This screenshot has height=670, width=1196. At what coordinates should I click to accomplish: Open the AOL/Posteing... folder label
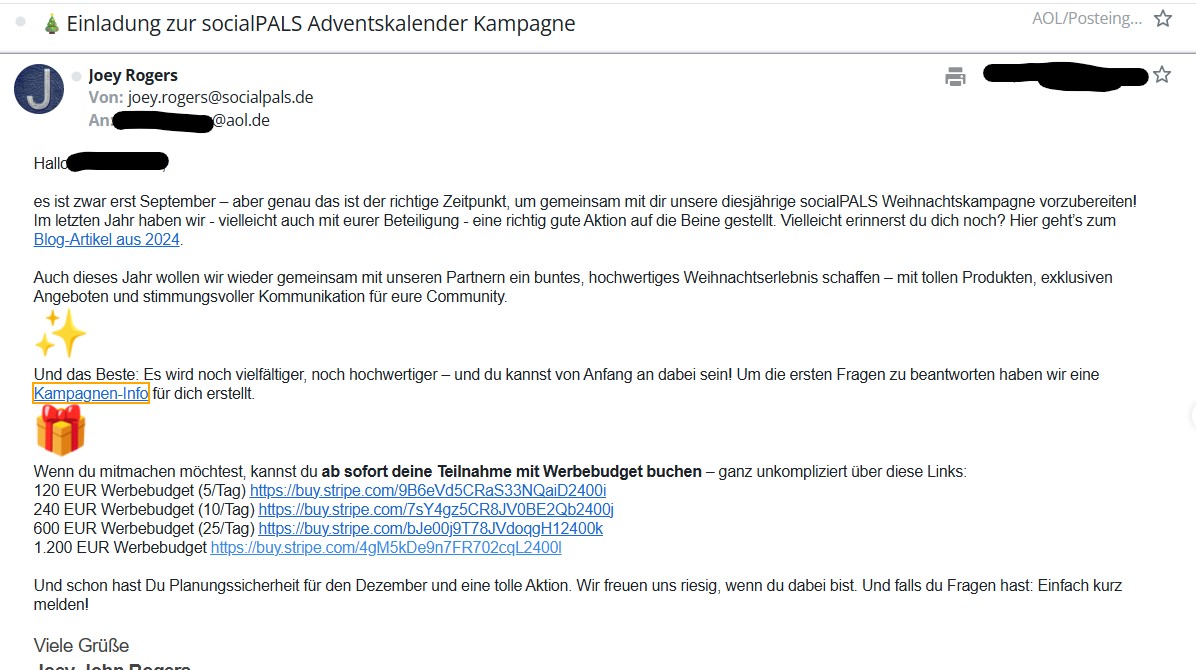point(1086,19)
